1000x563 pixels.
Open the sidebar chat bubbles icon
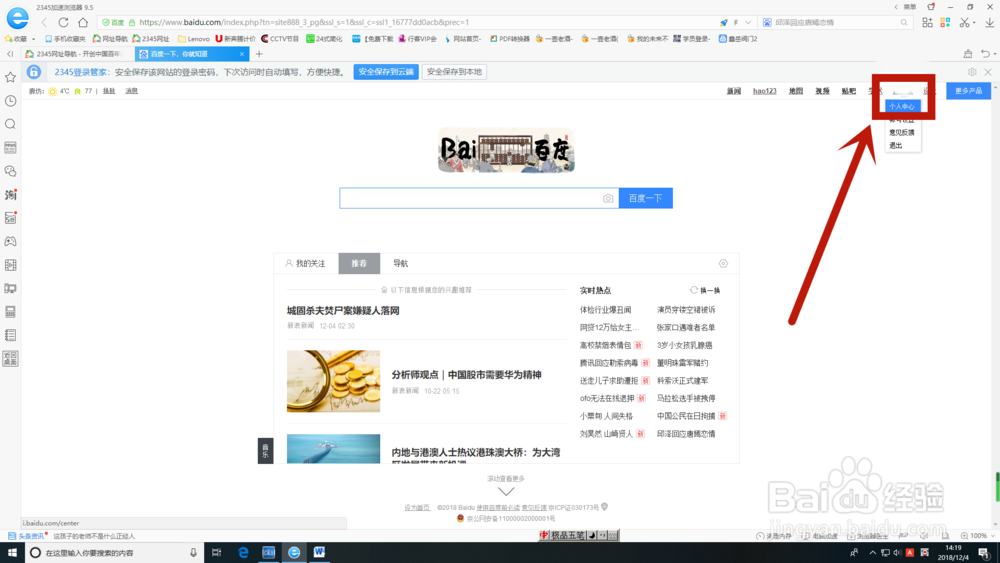(10, 172)
